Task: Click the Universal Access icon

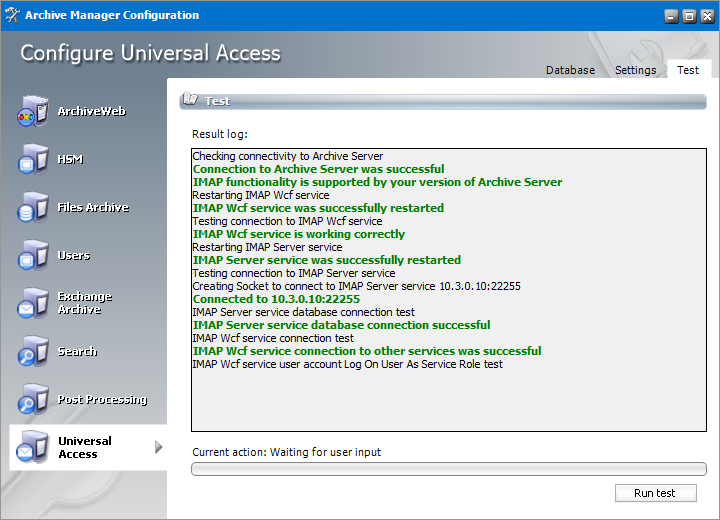Action: click(x=32, y=447)
